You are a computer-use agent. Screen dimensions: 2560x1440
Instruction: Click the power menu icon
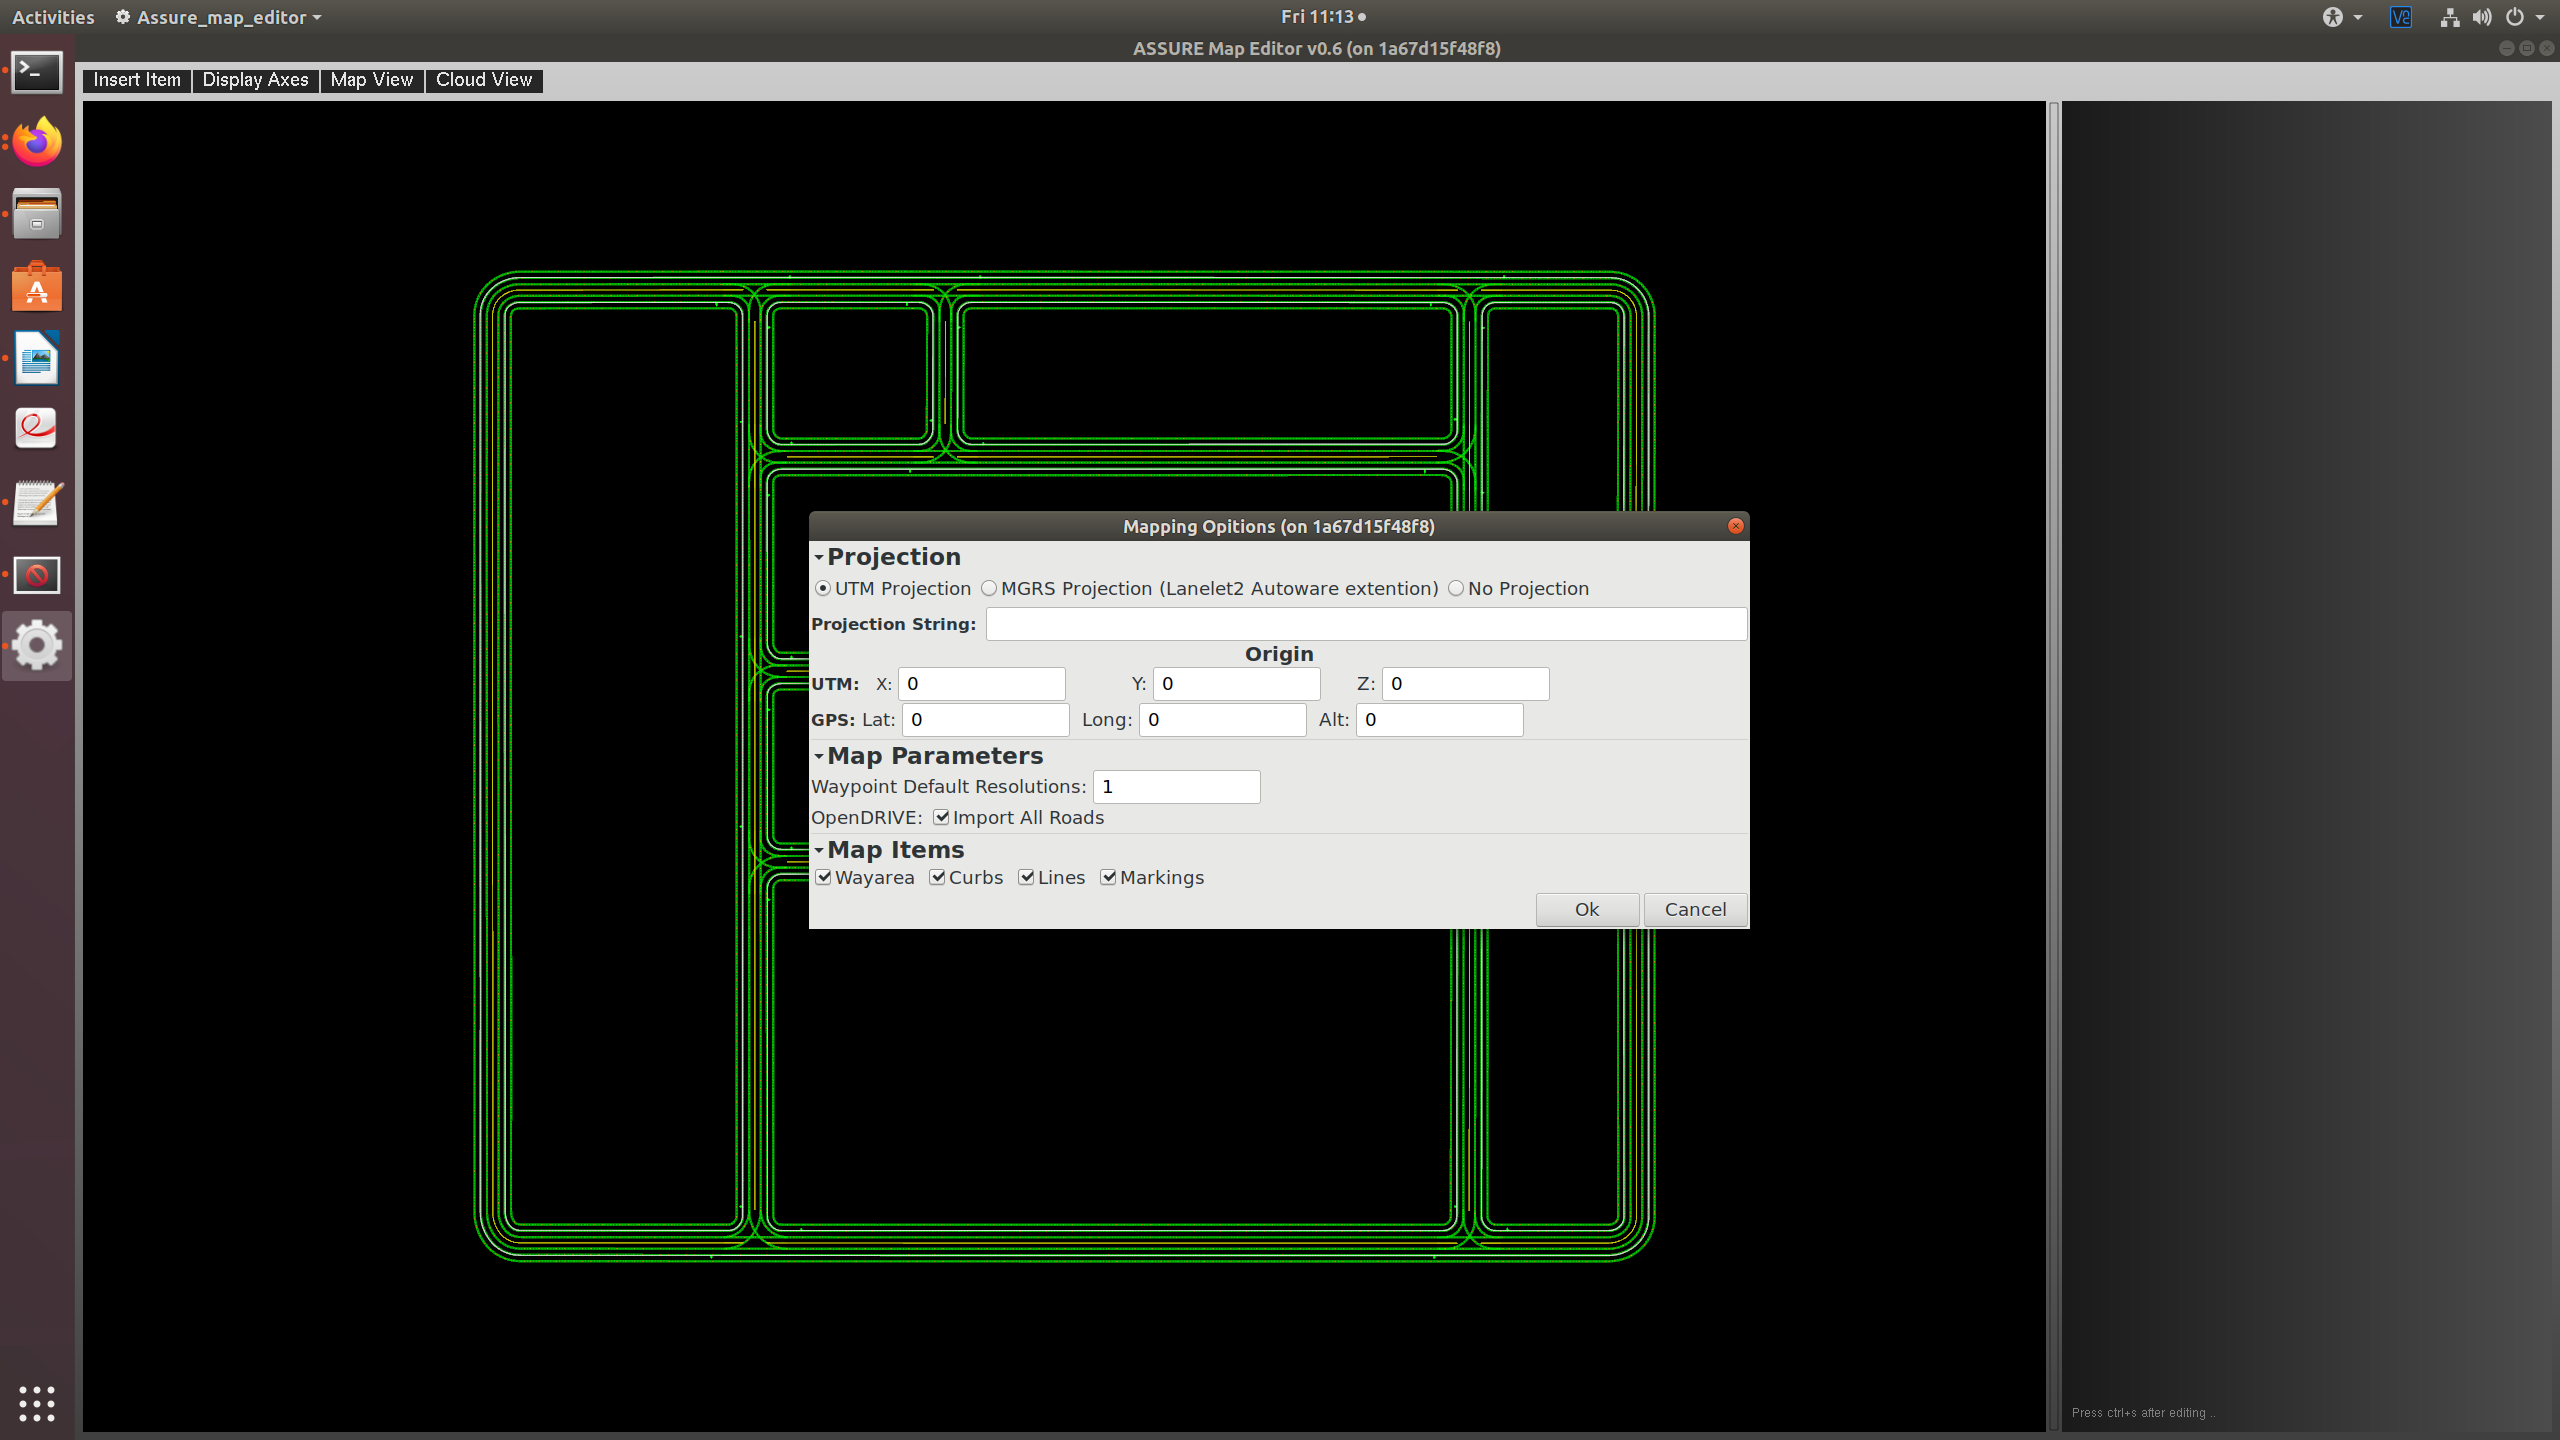coord(2516,17)
